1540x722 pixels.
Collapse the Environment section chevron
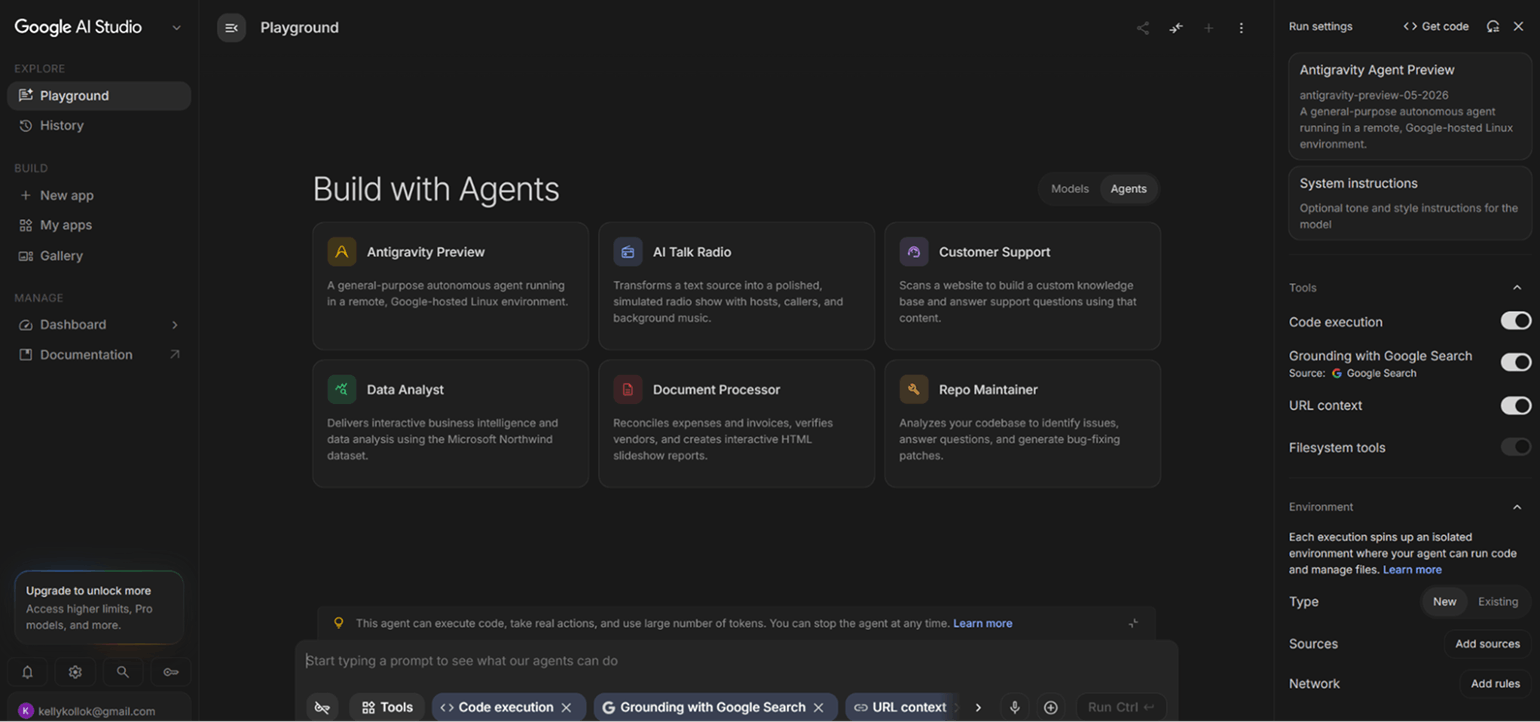click(x=1517, y=507)
